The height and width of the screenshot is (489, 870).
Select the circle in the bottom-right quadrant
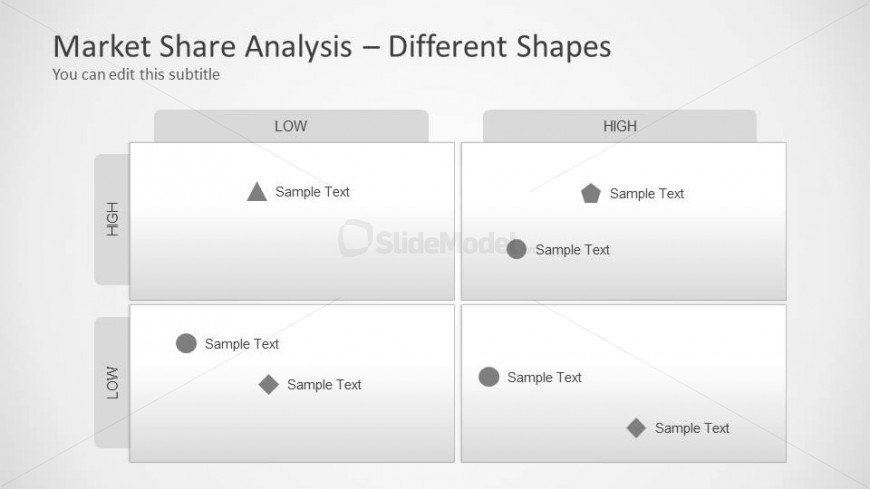[x=489, y=377]
